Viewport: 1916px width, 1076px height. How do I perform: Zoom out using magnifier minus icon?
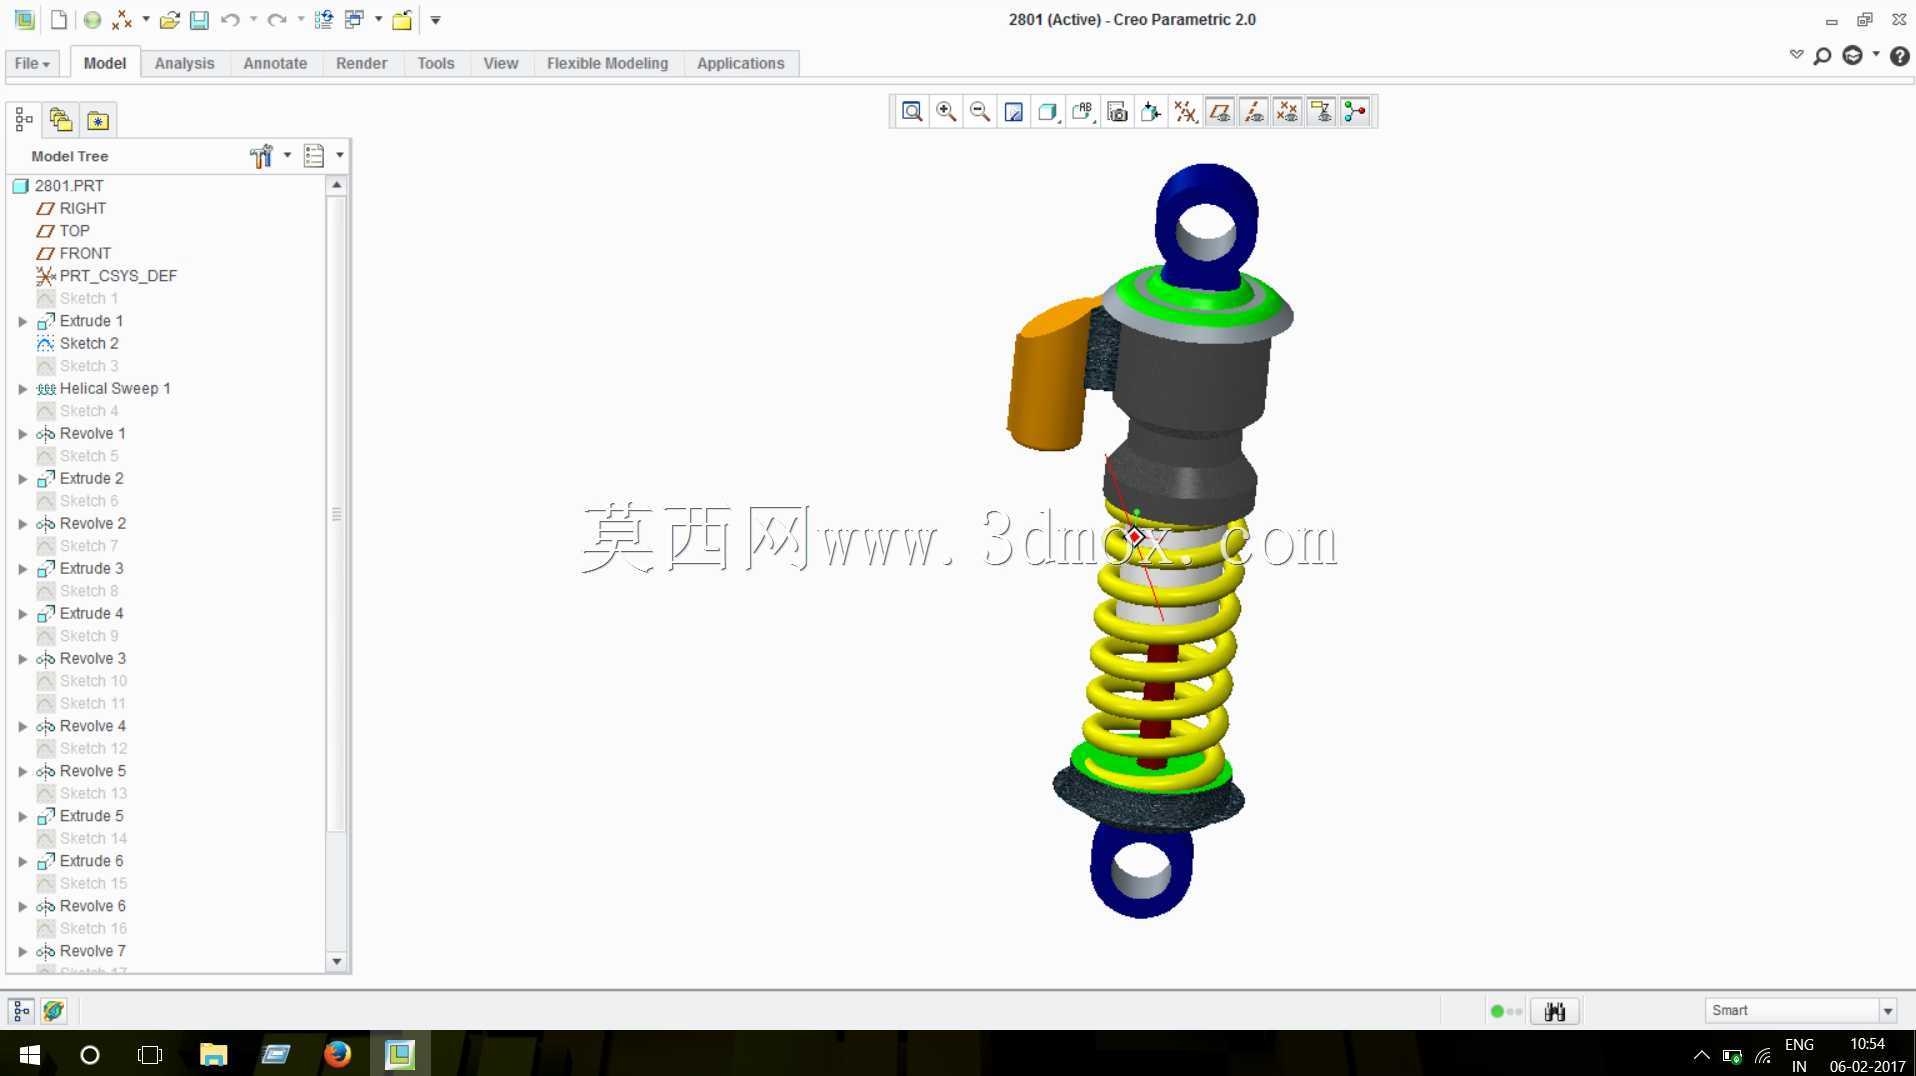pyautogui.click(x=980, y=111)
